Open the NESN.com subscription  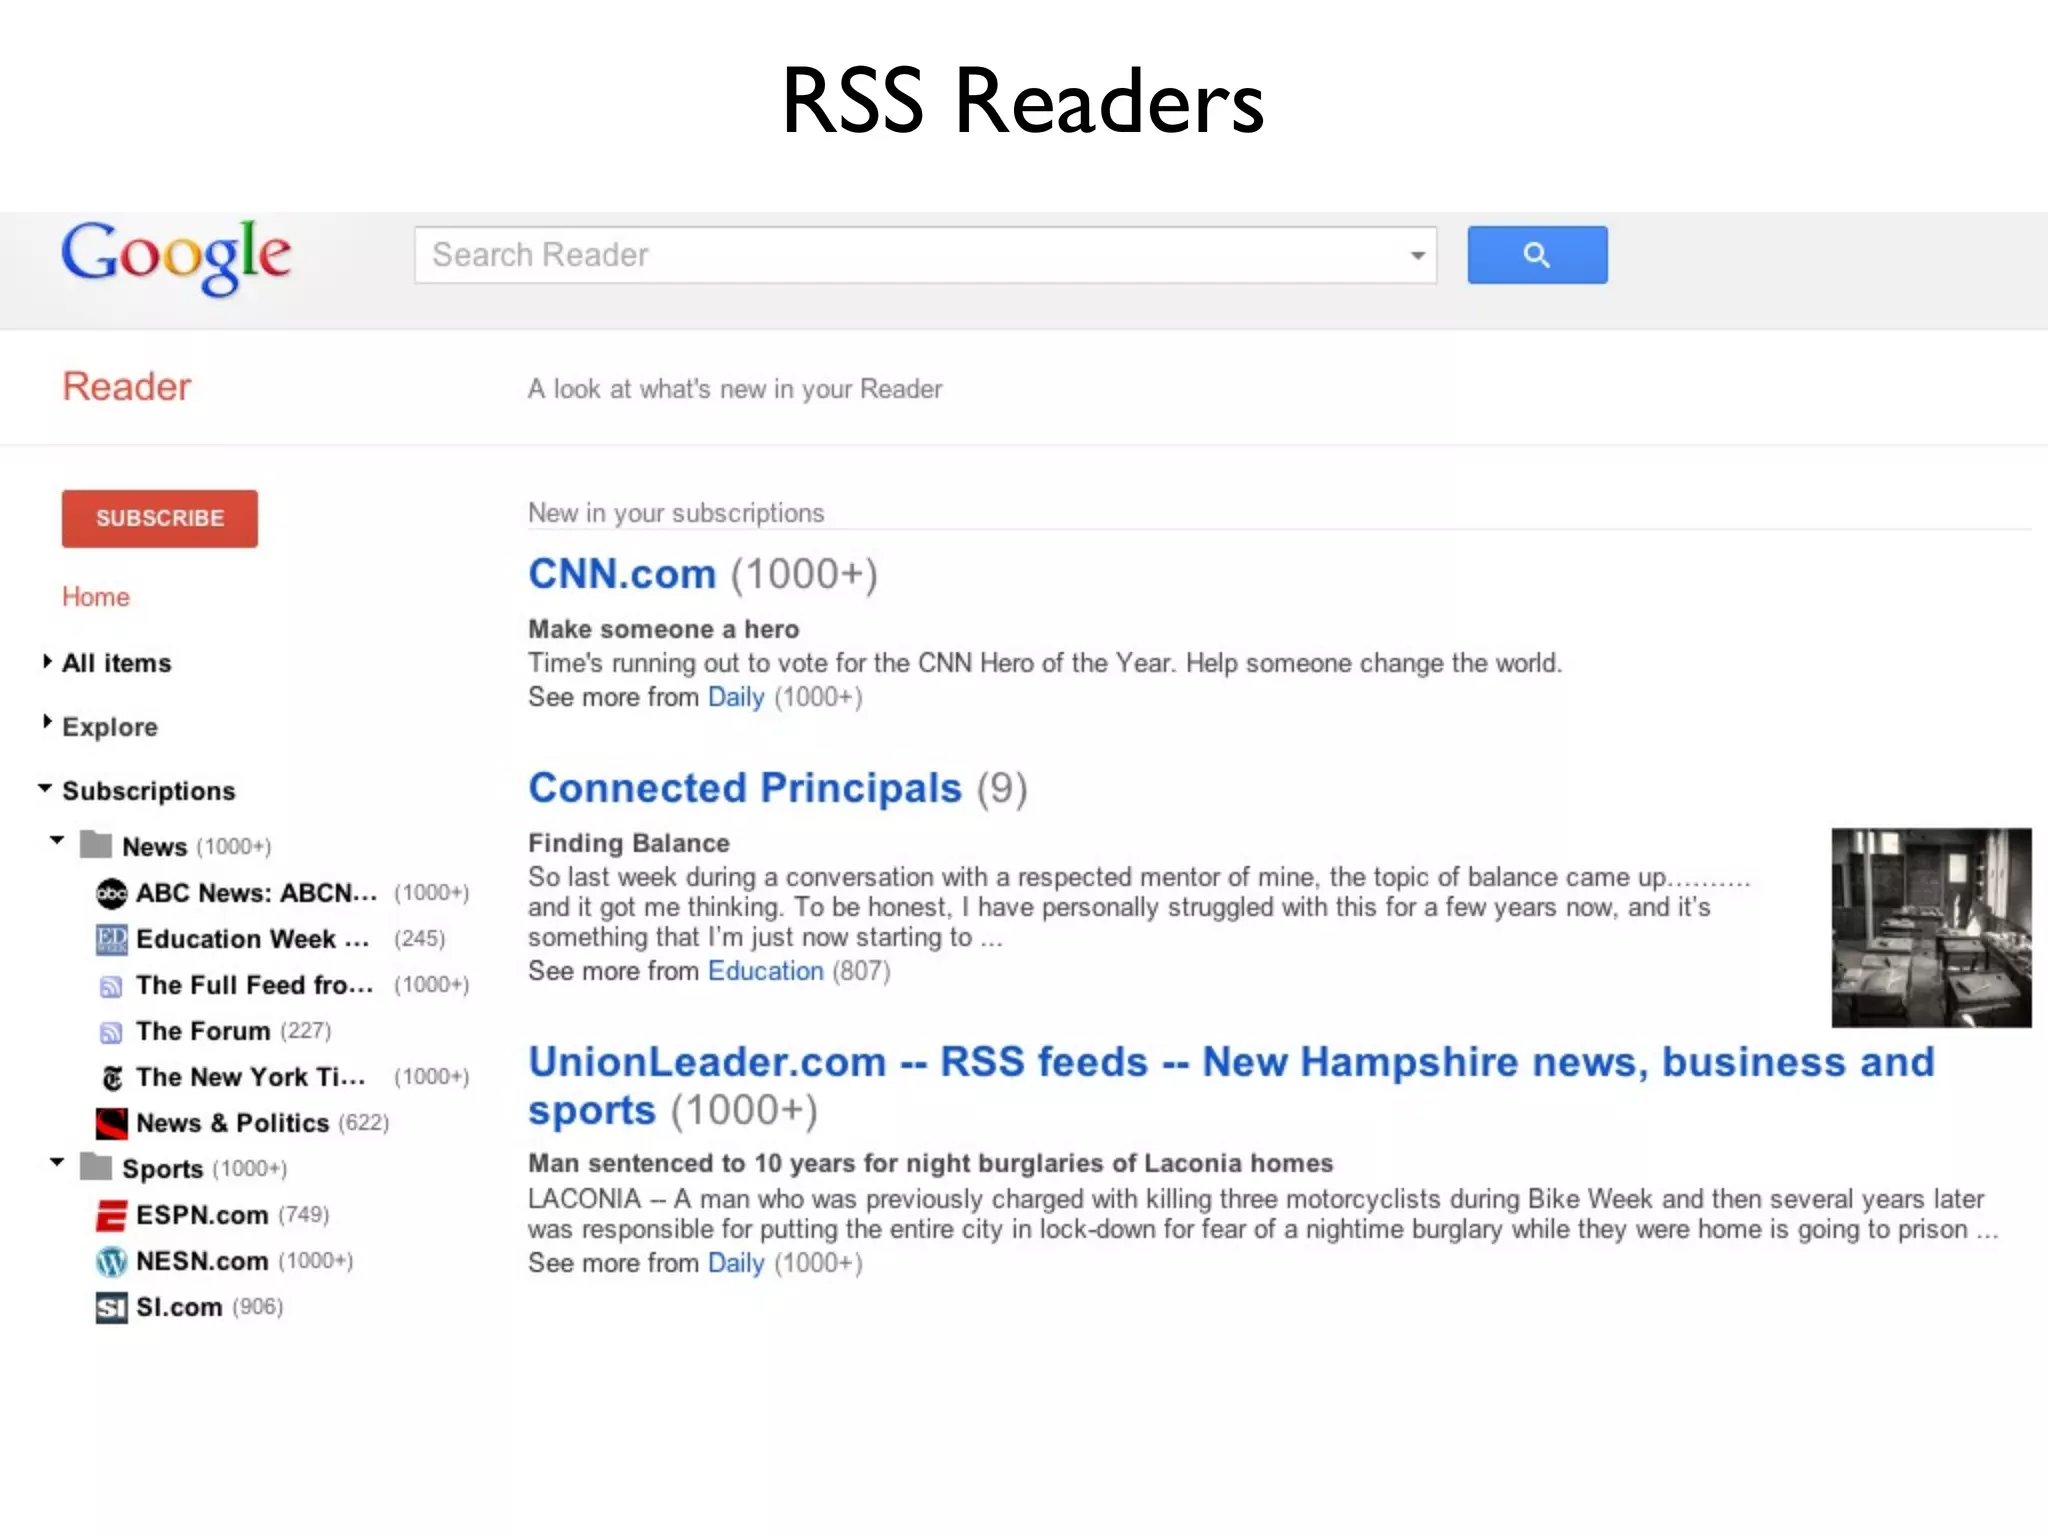(202, 1261)
